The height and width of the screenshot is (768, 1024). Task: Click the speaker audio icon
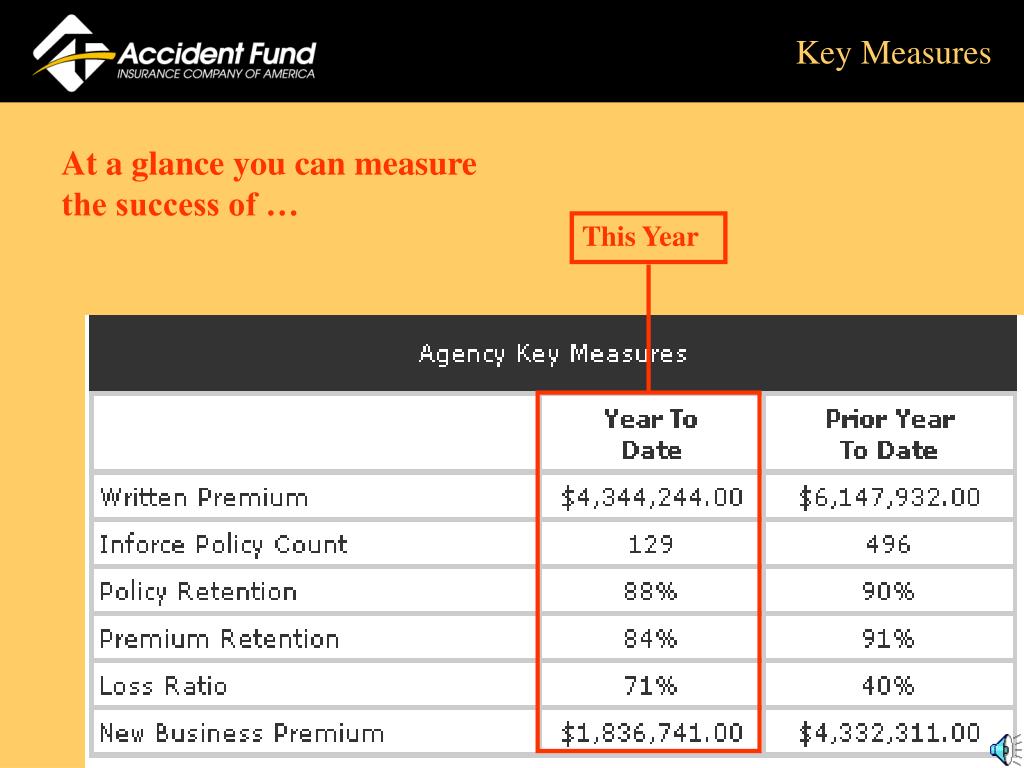pyautogui.click(x=1006, y=749)
